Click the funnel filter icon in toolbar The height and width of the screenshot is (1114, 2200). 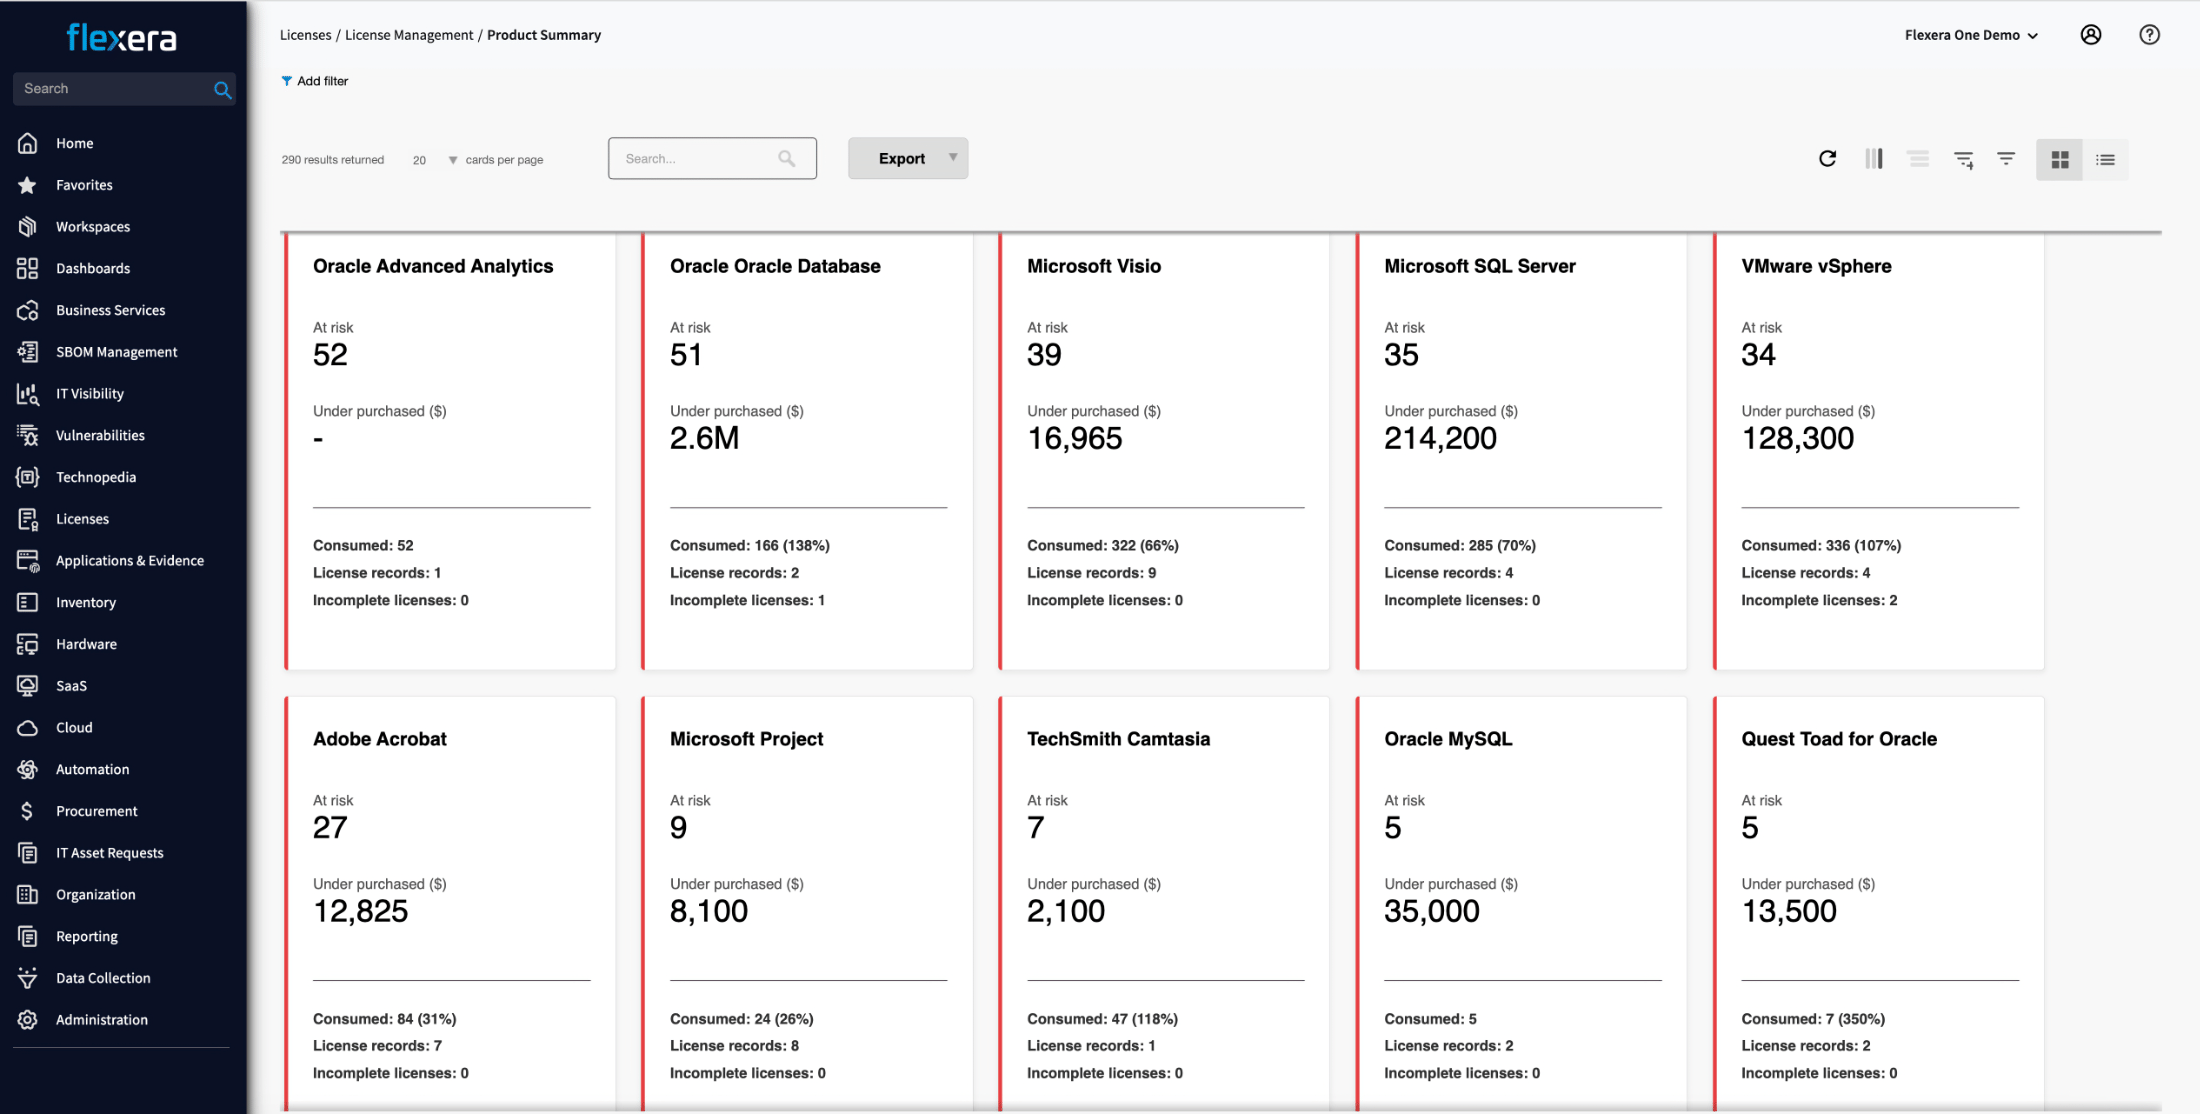2006,159
